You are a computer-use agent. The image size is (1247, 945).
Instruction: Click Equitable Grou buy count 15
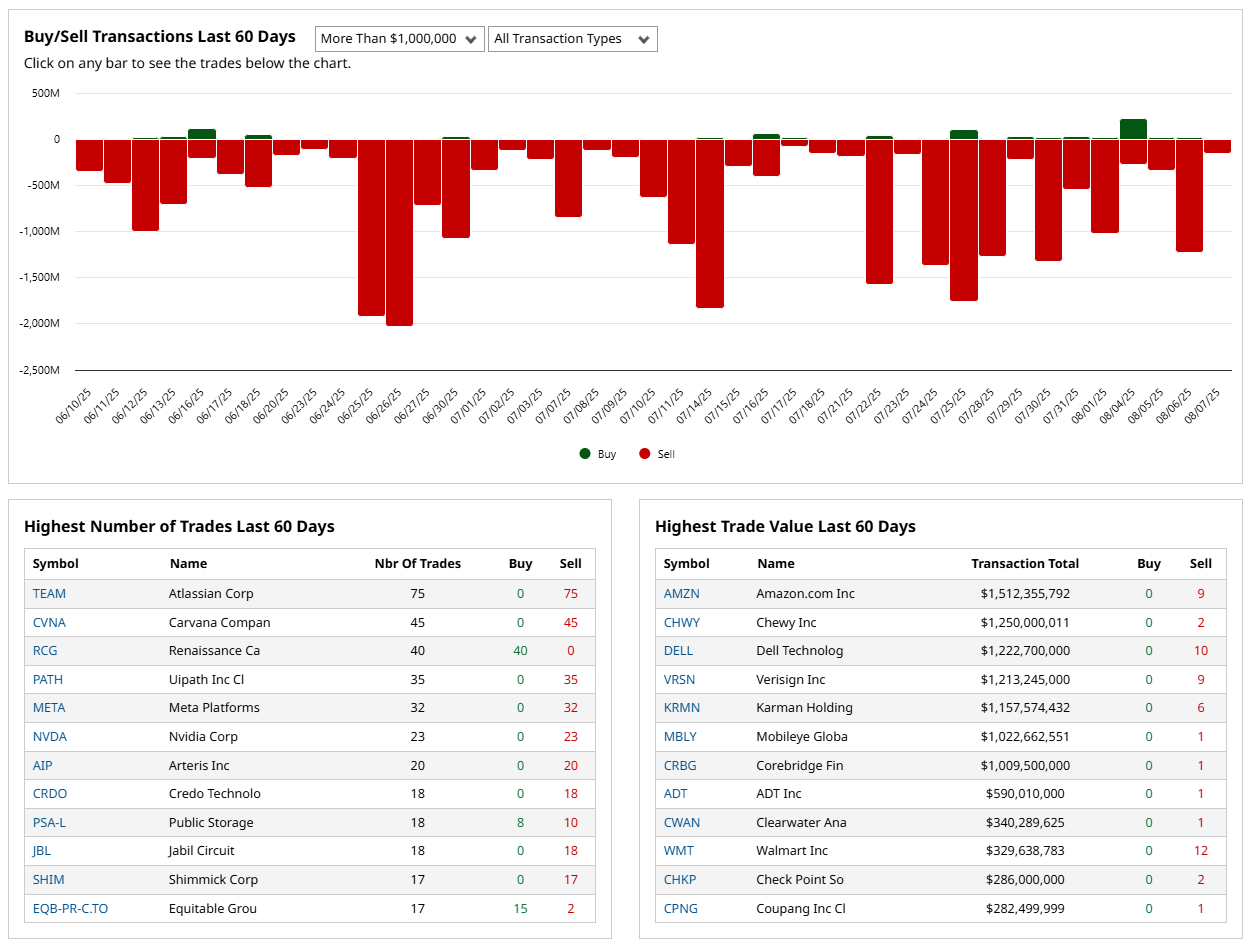tap(520, 909)
